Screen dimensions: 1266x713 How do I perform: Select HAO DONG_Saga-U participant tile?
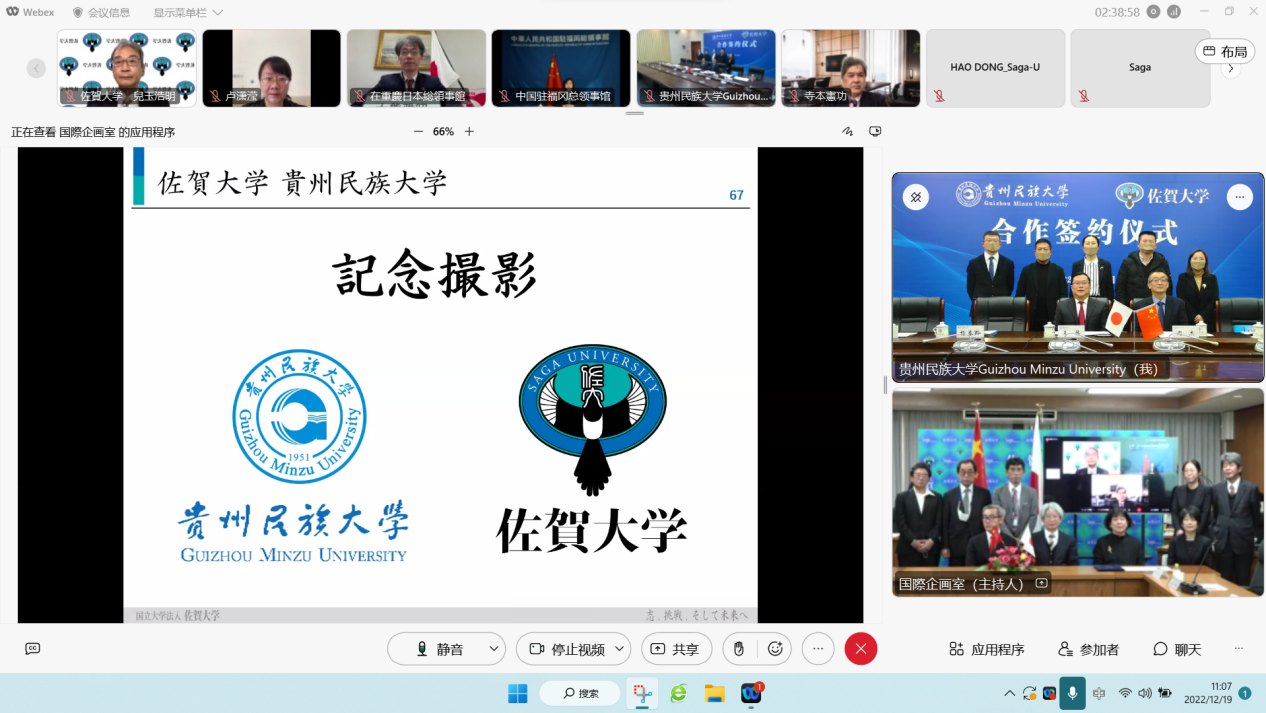coord(995,68)
